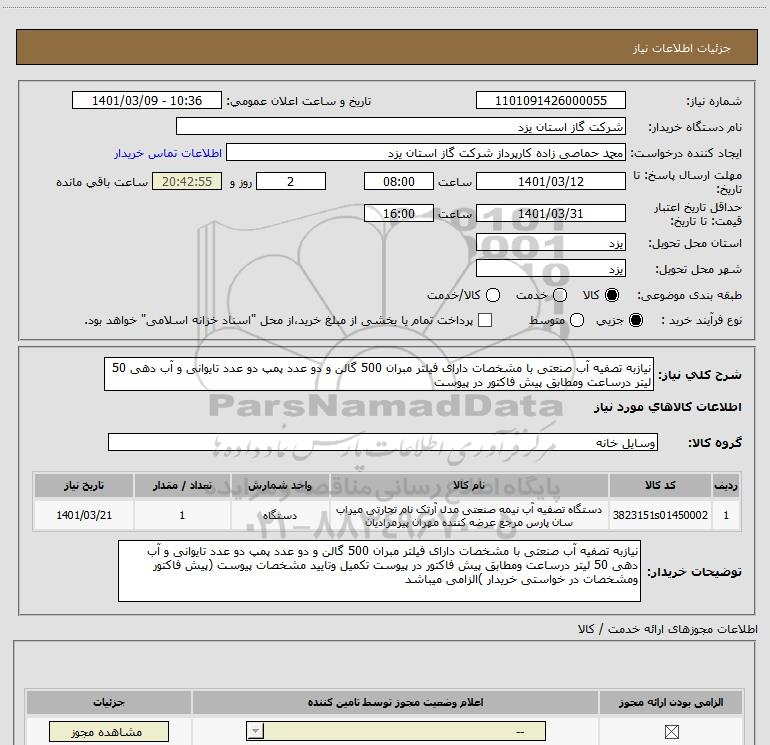
Task: Click the جزئیات column header in license table
Action: pos(109,702)
